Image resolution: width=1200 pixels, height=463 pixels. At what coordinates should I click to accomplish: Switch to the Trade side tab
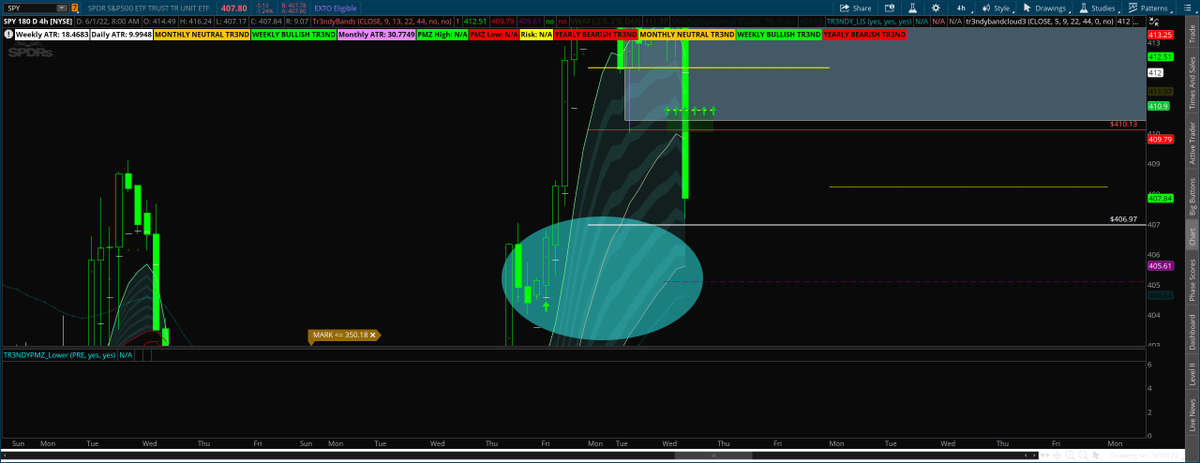pyautogui.click(x=1192, y=35)
